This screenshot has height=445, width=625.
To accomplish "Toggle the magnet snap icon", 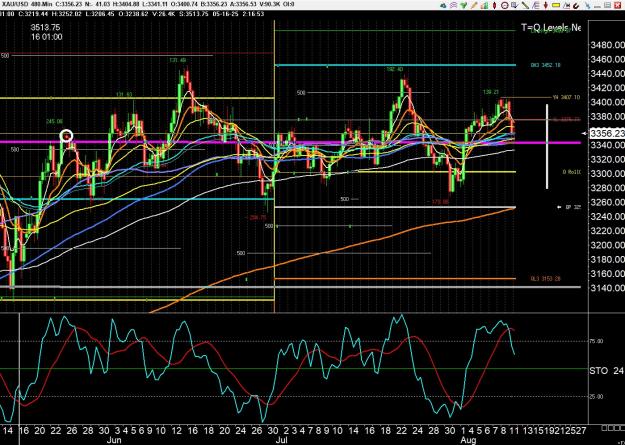I will 576,6.
